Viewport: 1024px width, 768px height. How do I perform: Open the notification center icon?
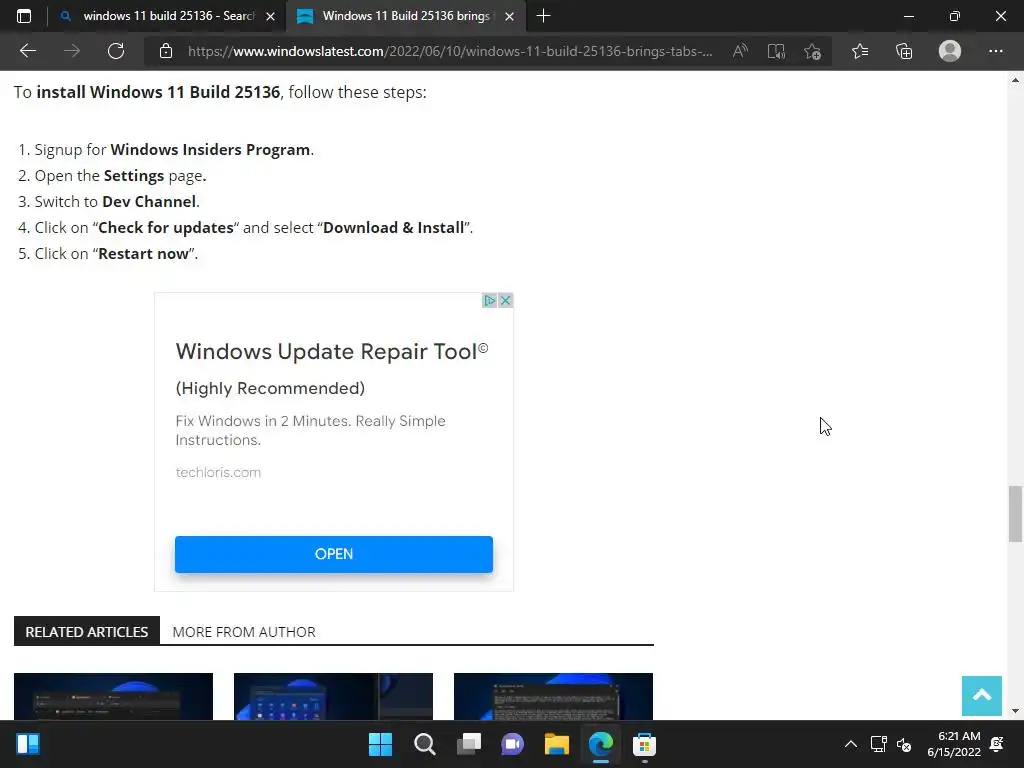click(997, 744)
